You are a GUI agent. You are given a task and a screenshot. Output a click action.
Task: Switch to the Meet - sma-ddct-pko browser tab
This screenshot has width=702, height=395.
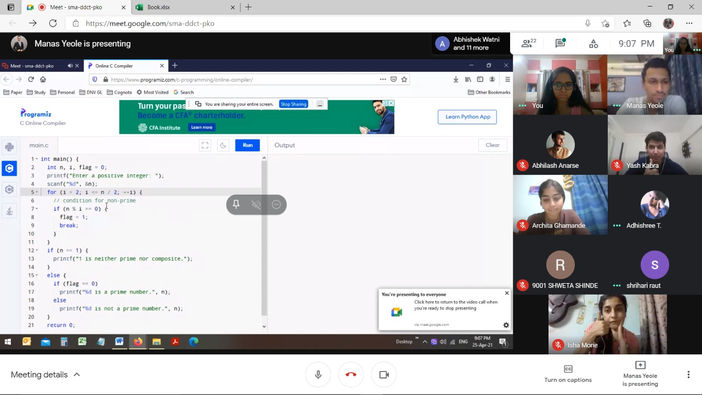(76, 7)
